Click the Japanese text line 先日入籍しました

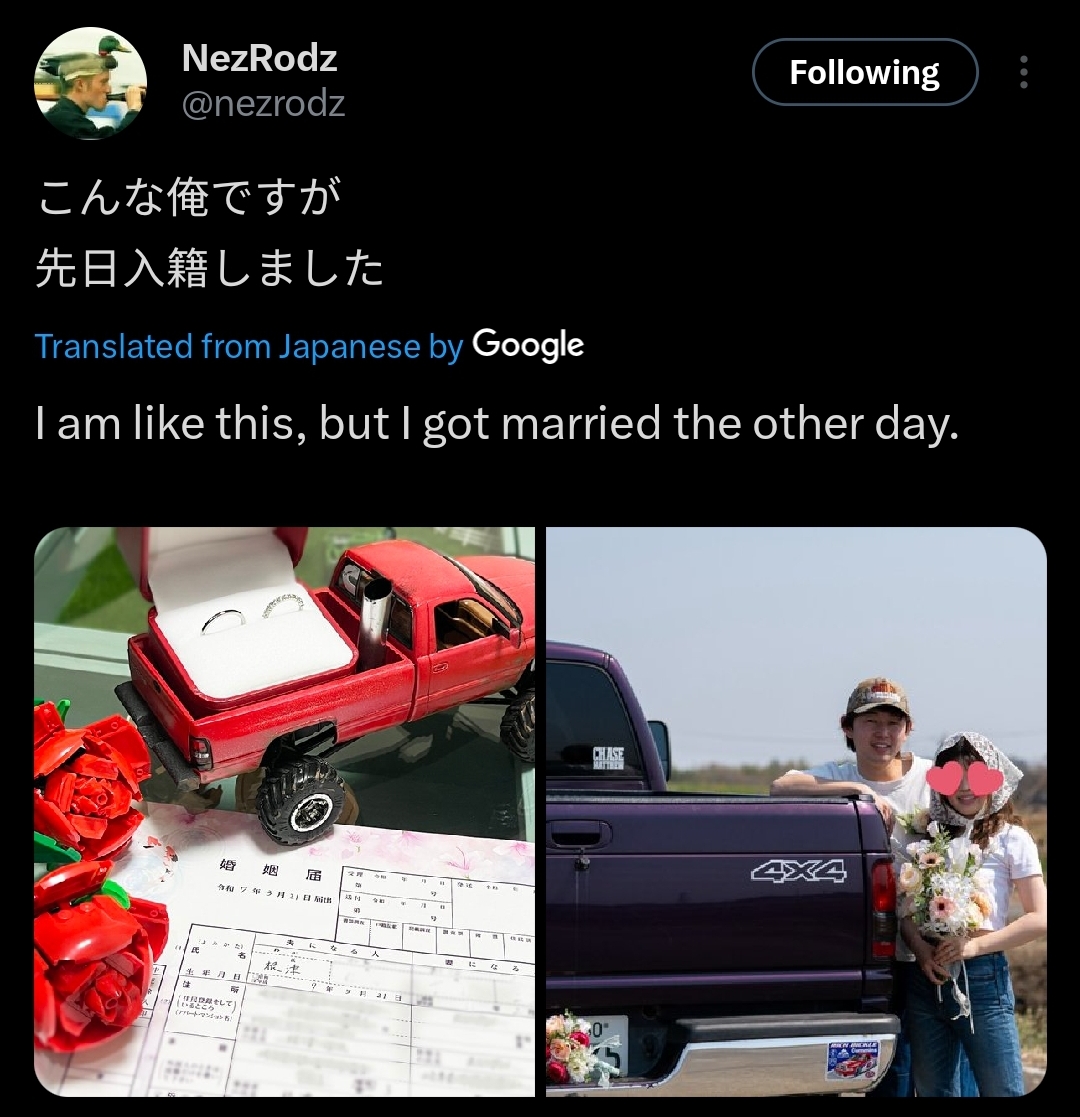tap(209, 268)
